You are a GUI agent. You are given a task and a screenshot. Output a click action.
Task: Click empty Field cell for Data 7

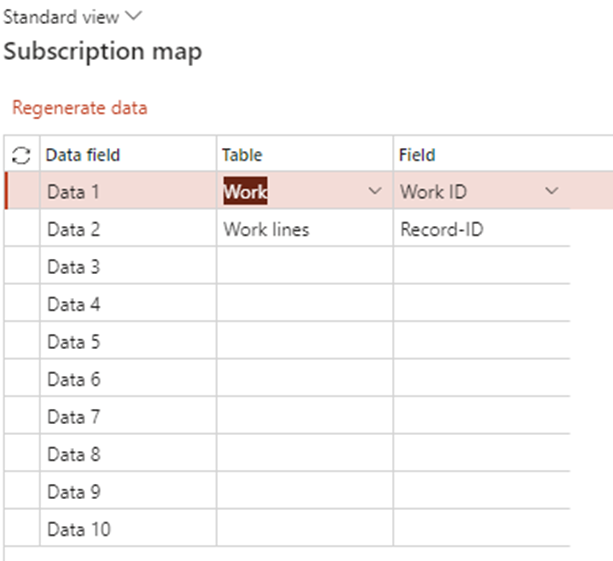pyautogui.click(x=482, y=416)
